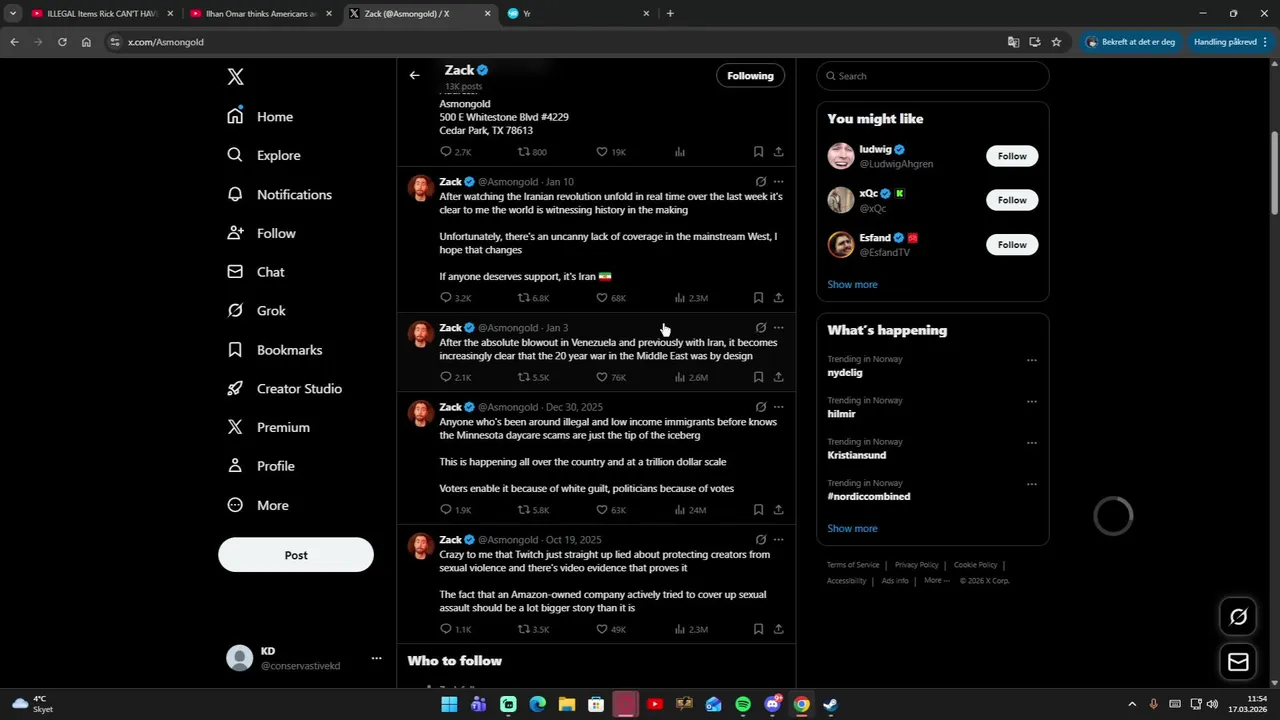Switch to Ilhan Omar browser tab

(x=260, y=14)
